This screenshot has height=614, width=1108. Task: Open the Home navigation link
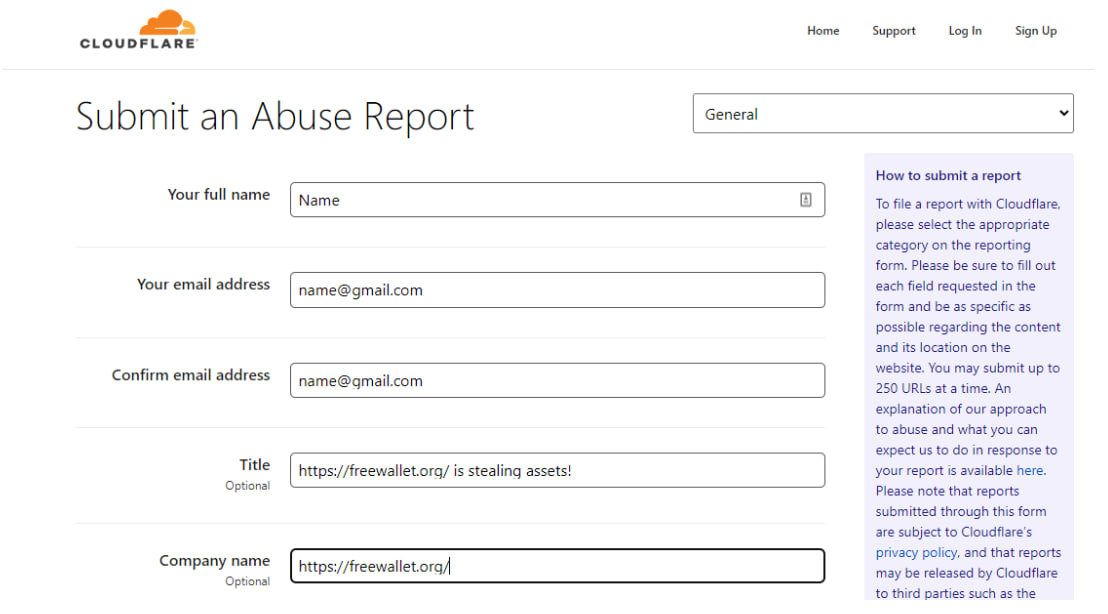click(823, 30)
